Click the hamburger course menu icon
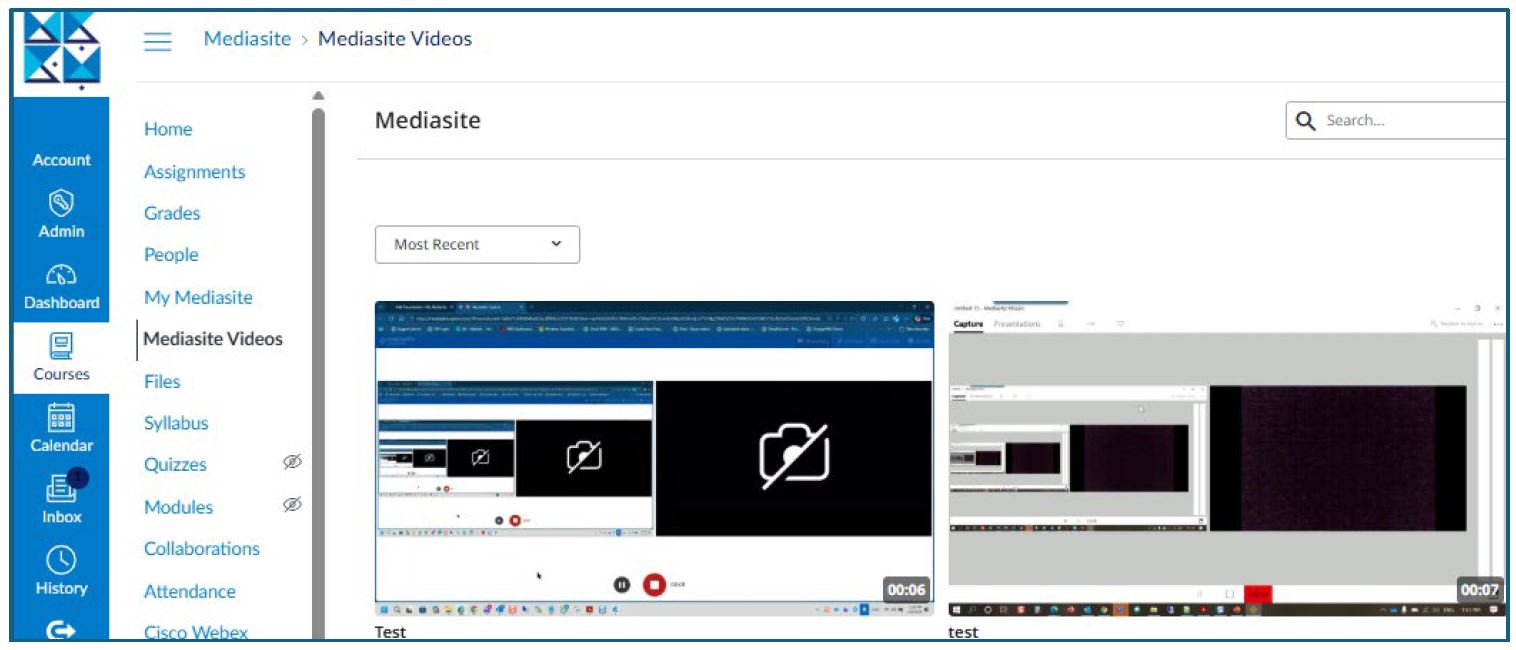The width and height of the screenshot is (1516, 650). pyautogui.click(x=158, y=41)
